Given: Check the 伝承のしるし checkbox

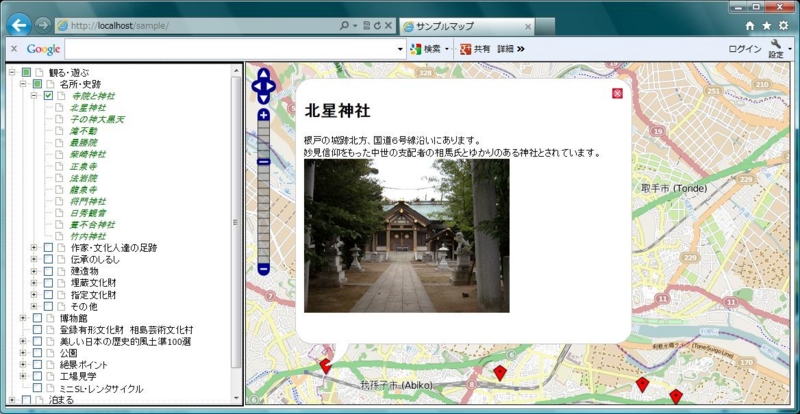Looking at the screenshot, I should coord(48,259).
